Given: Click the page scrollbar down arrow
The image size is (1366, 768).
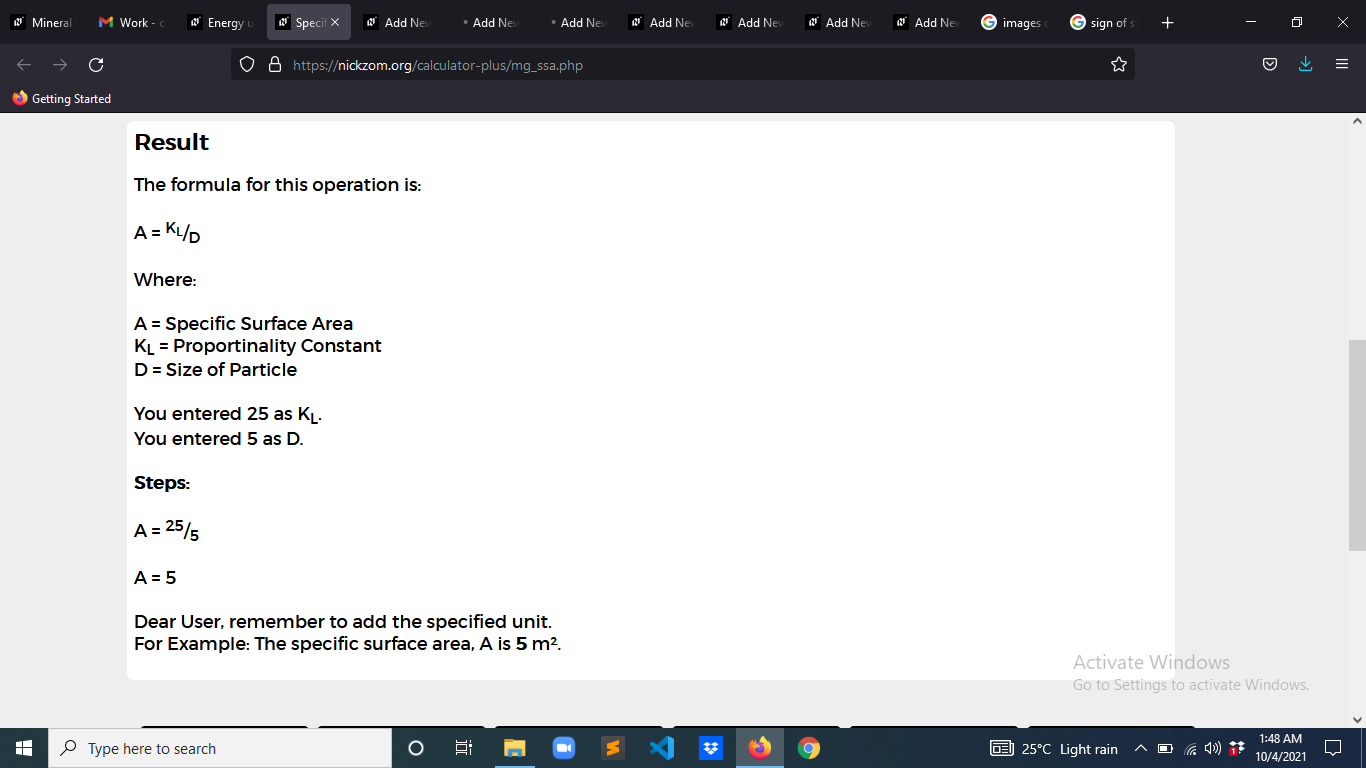Looking at the screenshot, I should tap(1357, 719).
